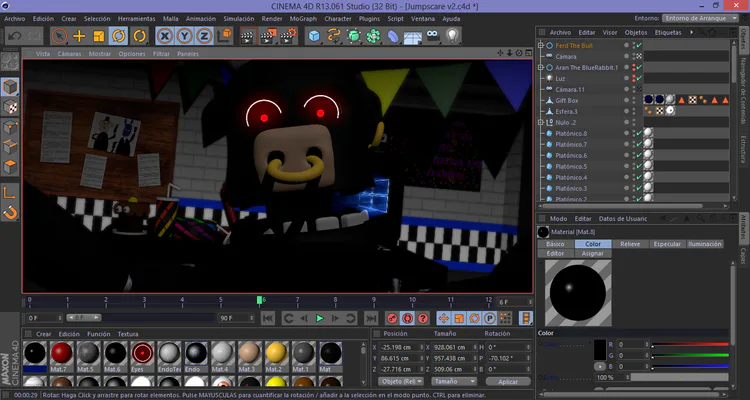Open the Iluminación tab
The image size is (750, 400).
[x=705, y=244]
